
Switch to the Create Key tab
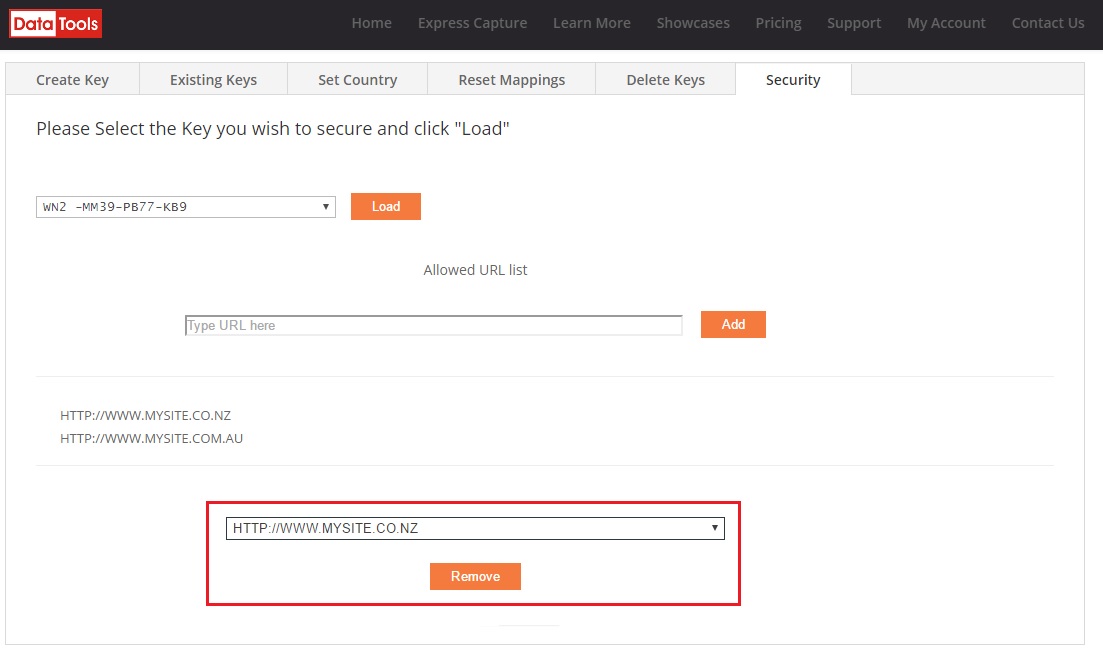72,80
